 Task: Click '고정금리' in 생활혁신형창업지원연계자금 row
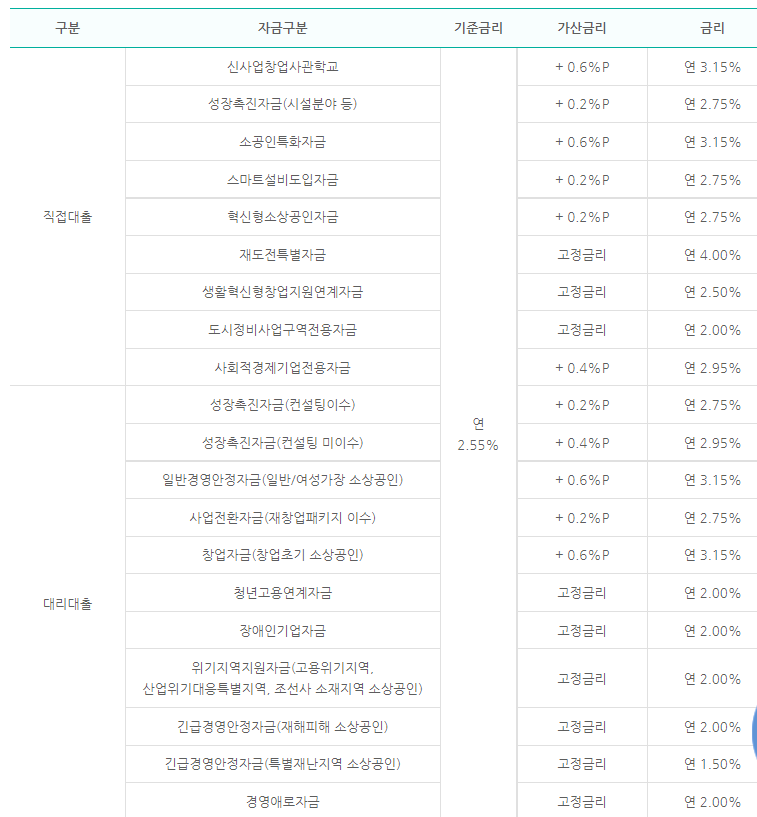[581, 292]
